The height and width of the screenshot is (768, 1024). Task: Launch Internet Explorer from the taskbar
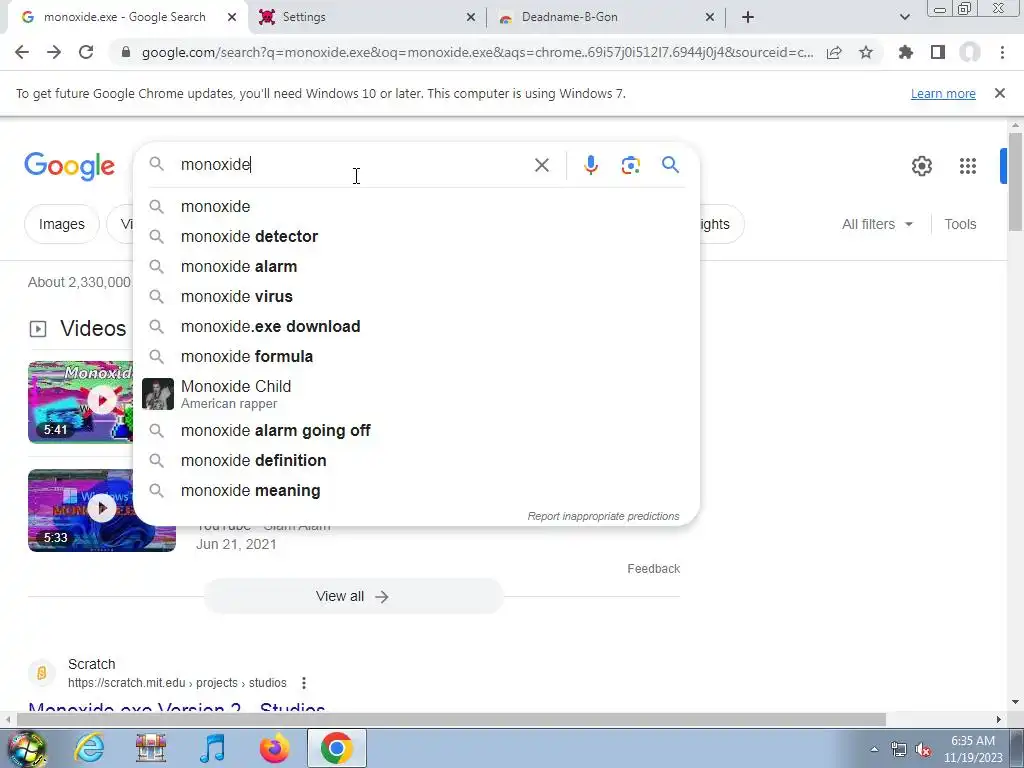click(89, 748)
